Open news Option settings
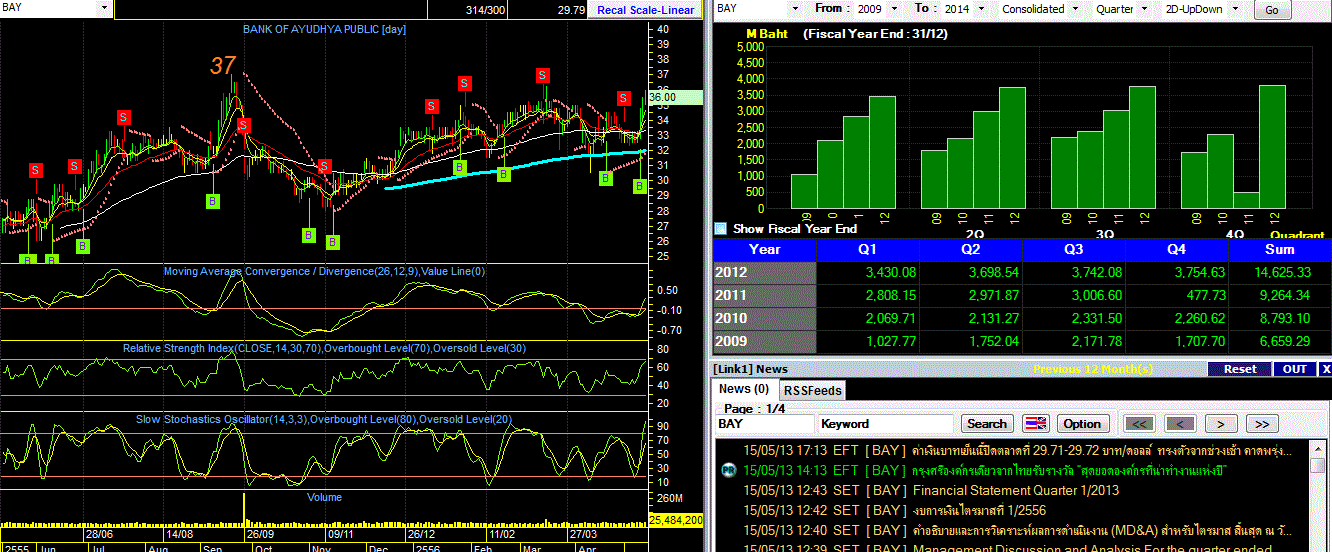The height and width of the screenshot is (552, 1332). pyautogui.click(x=1081, y=424)
